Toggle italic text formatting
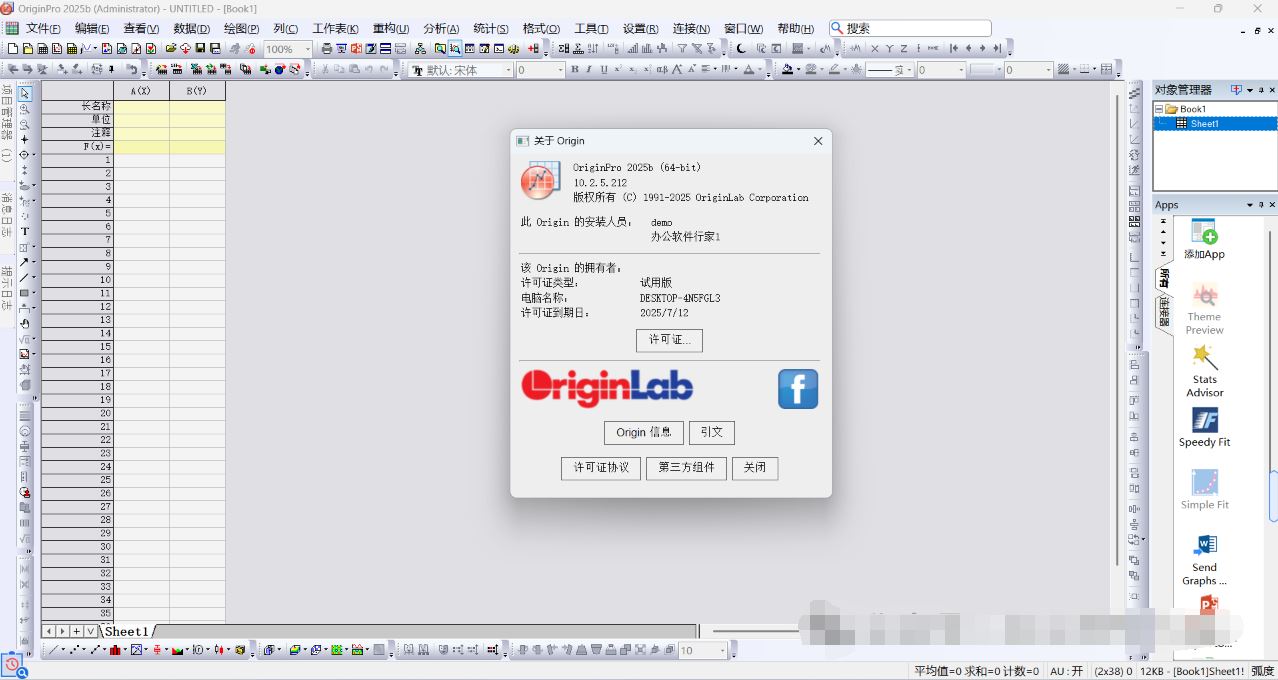Screen dimensions: 1278x680 pos(588,69)
